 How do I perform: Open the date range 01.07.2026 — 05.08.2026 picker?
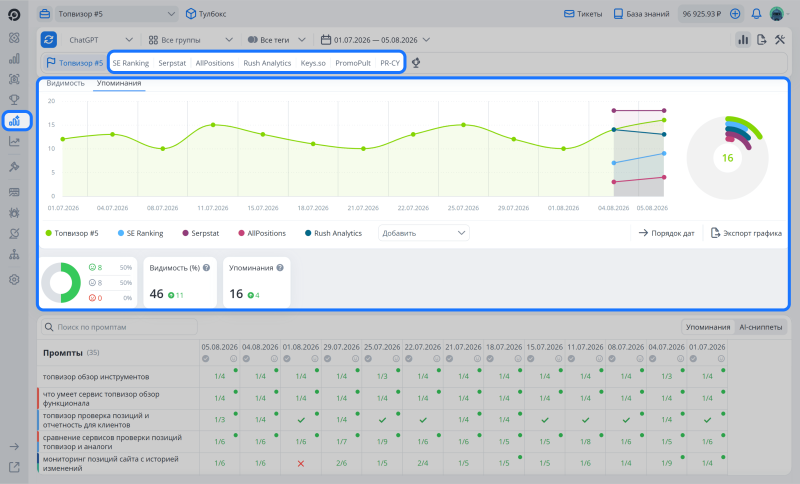pos(375,40)
